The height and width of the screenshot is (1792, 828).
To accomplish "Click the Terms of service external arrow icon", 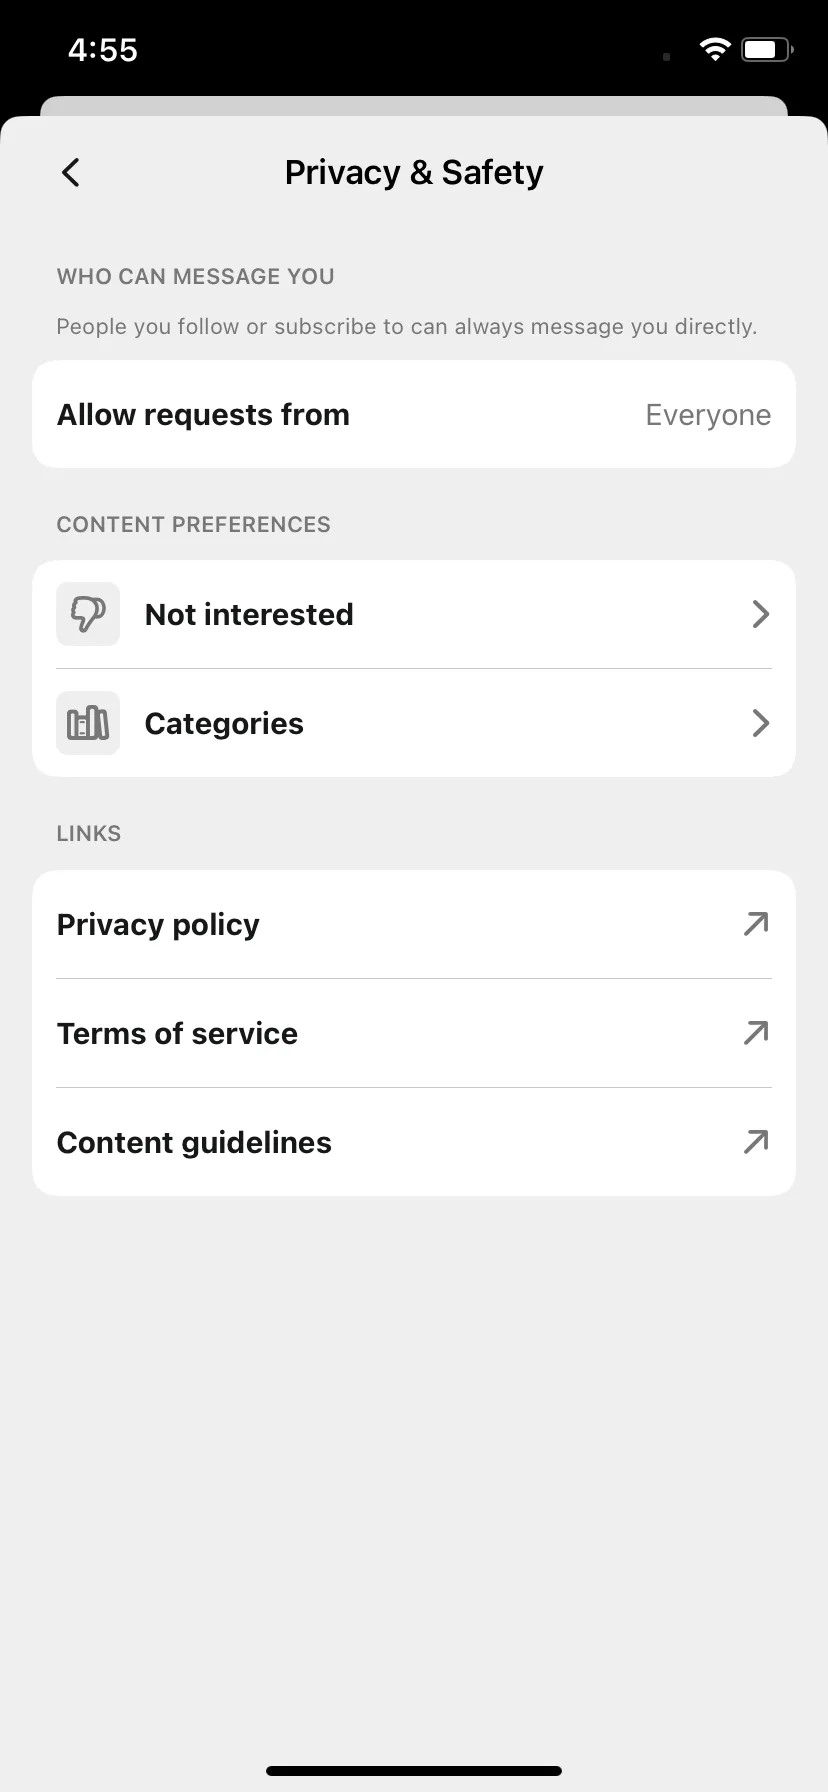I will (x=756, y=1033).
